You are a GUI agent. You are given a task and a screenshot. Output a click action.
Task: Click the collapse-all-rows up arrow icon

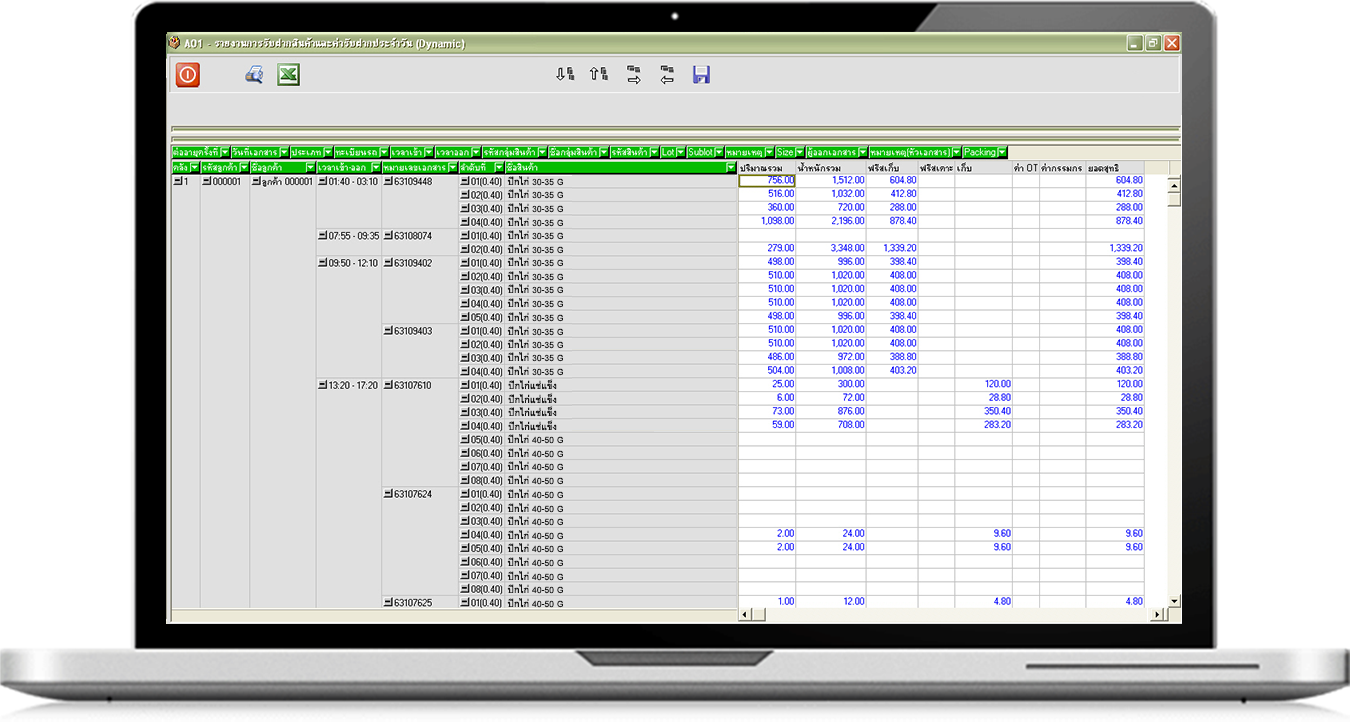[598, 74]
